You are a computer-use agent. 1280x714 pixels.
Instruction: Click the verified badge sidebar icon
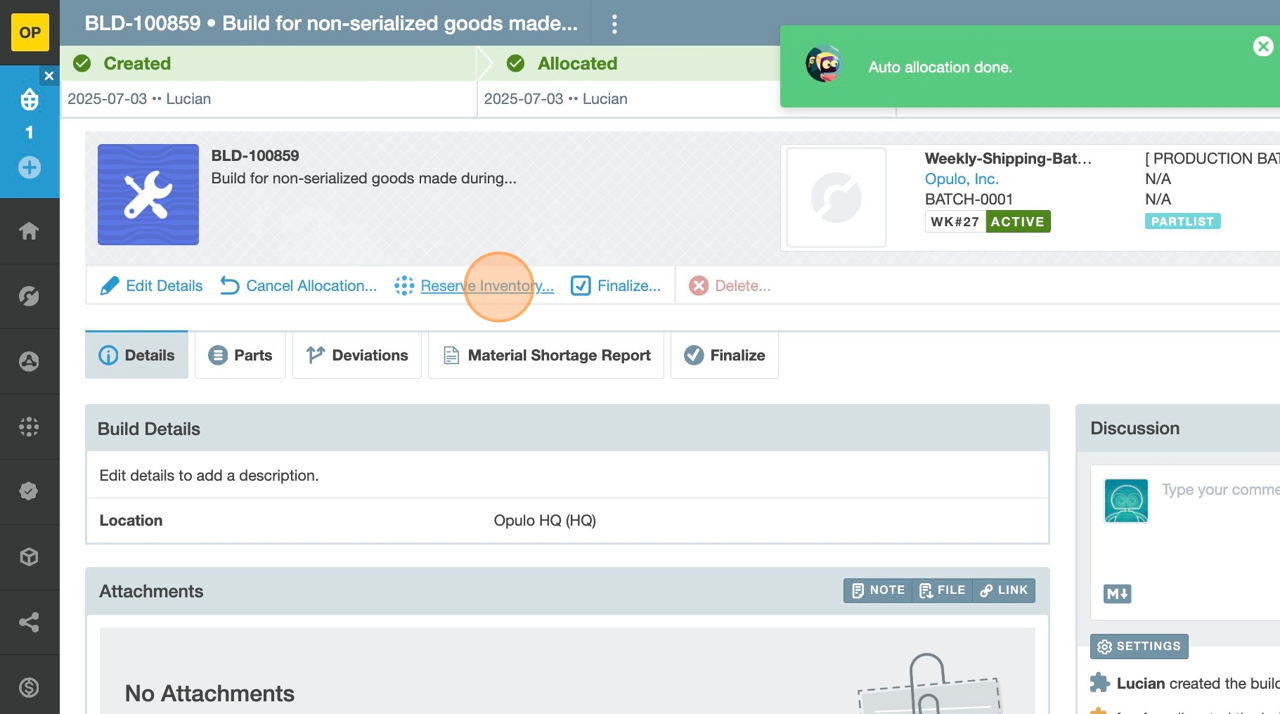(x=29, y=492)
